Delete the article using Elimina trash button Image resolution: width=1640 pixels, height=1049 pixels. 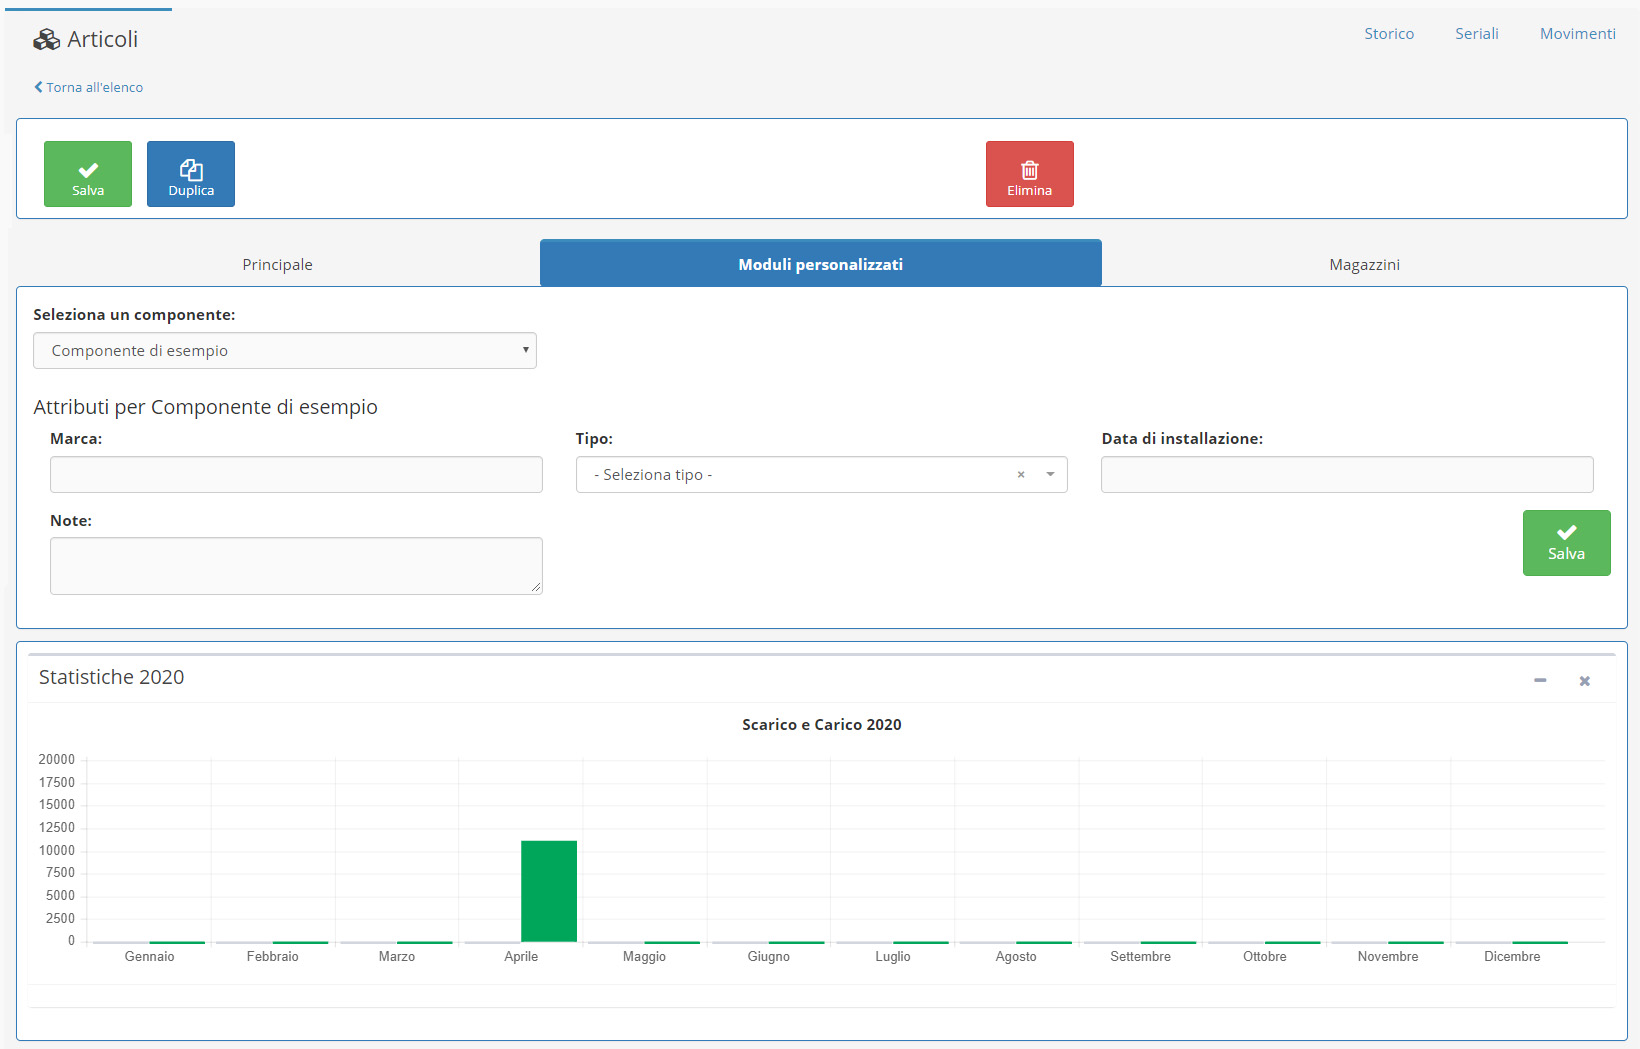coord(1029,174)
